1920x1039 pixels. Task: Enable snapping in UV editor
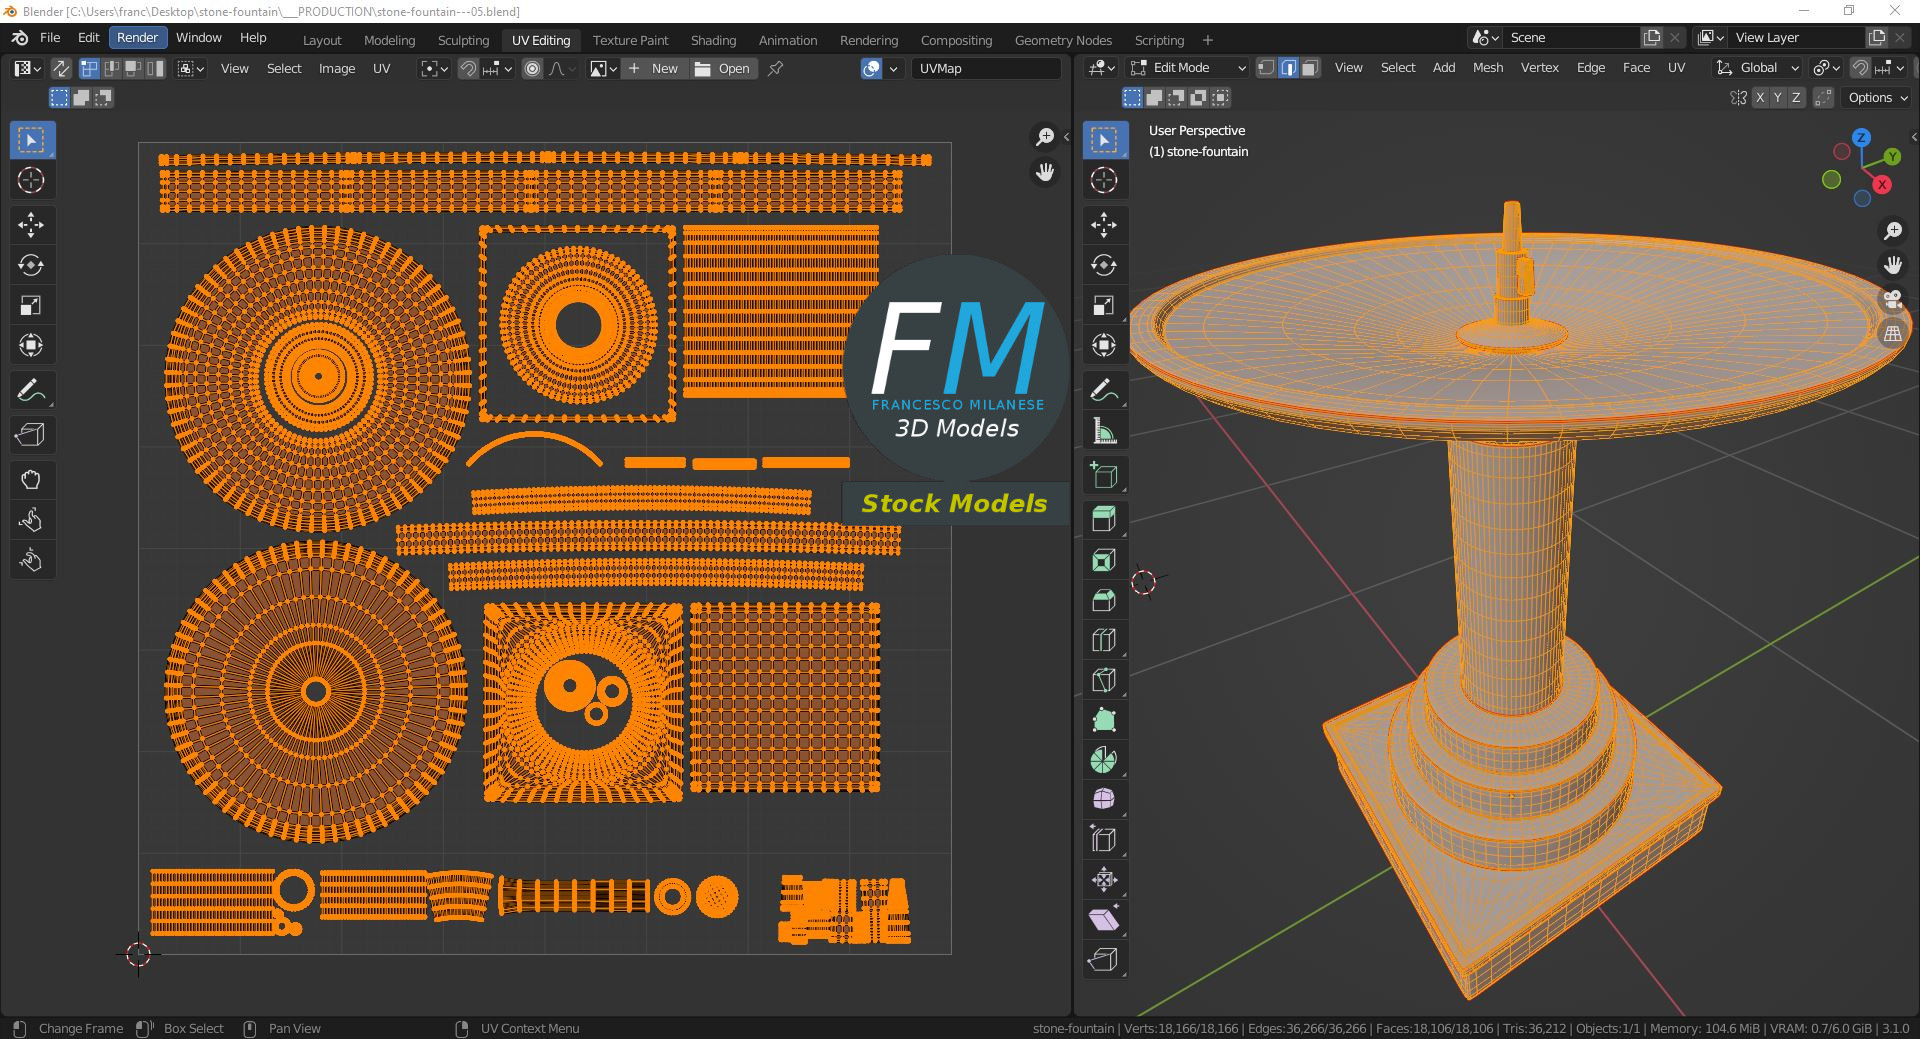tap(467, 68)
